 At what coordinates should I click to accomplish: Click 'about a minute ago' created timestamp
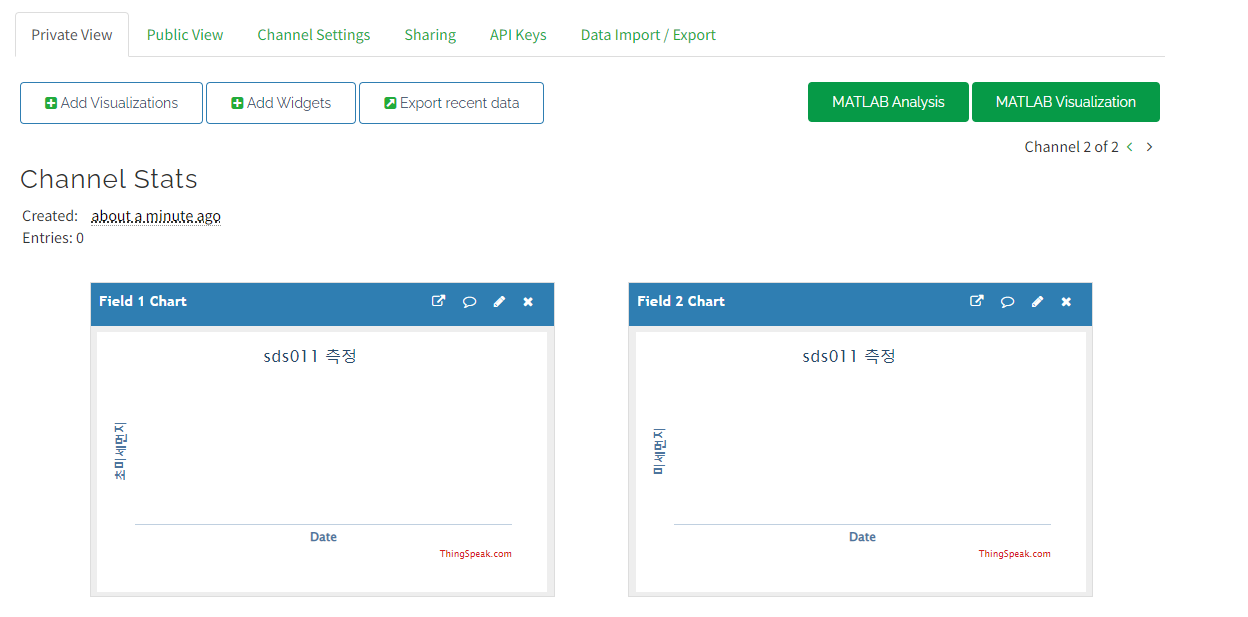pos(156,216)
